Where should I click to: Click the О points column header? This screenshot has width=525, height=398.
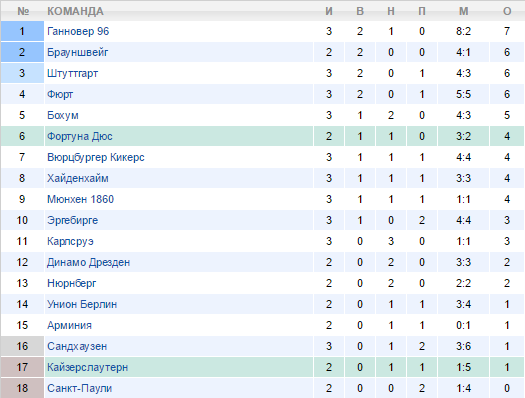tap(507, 11)
